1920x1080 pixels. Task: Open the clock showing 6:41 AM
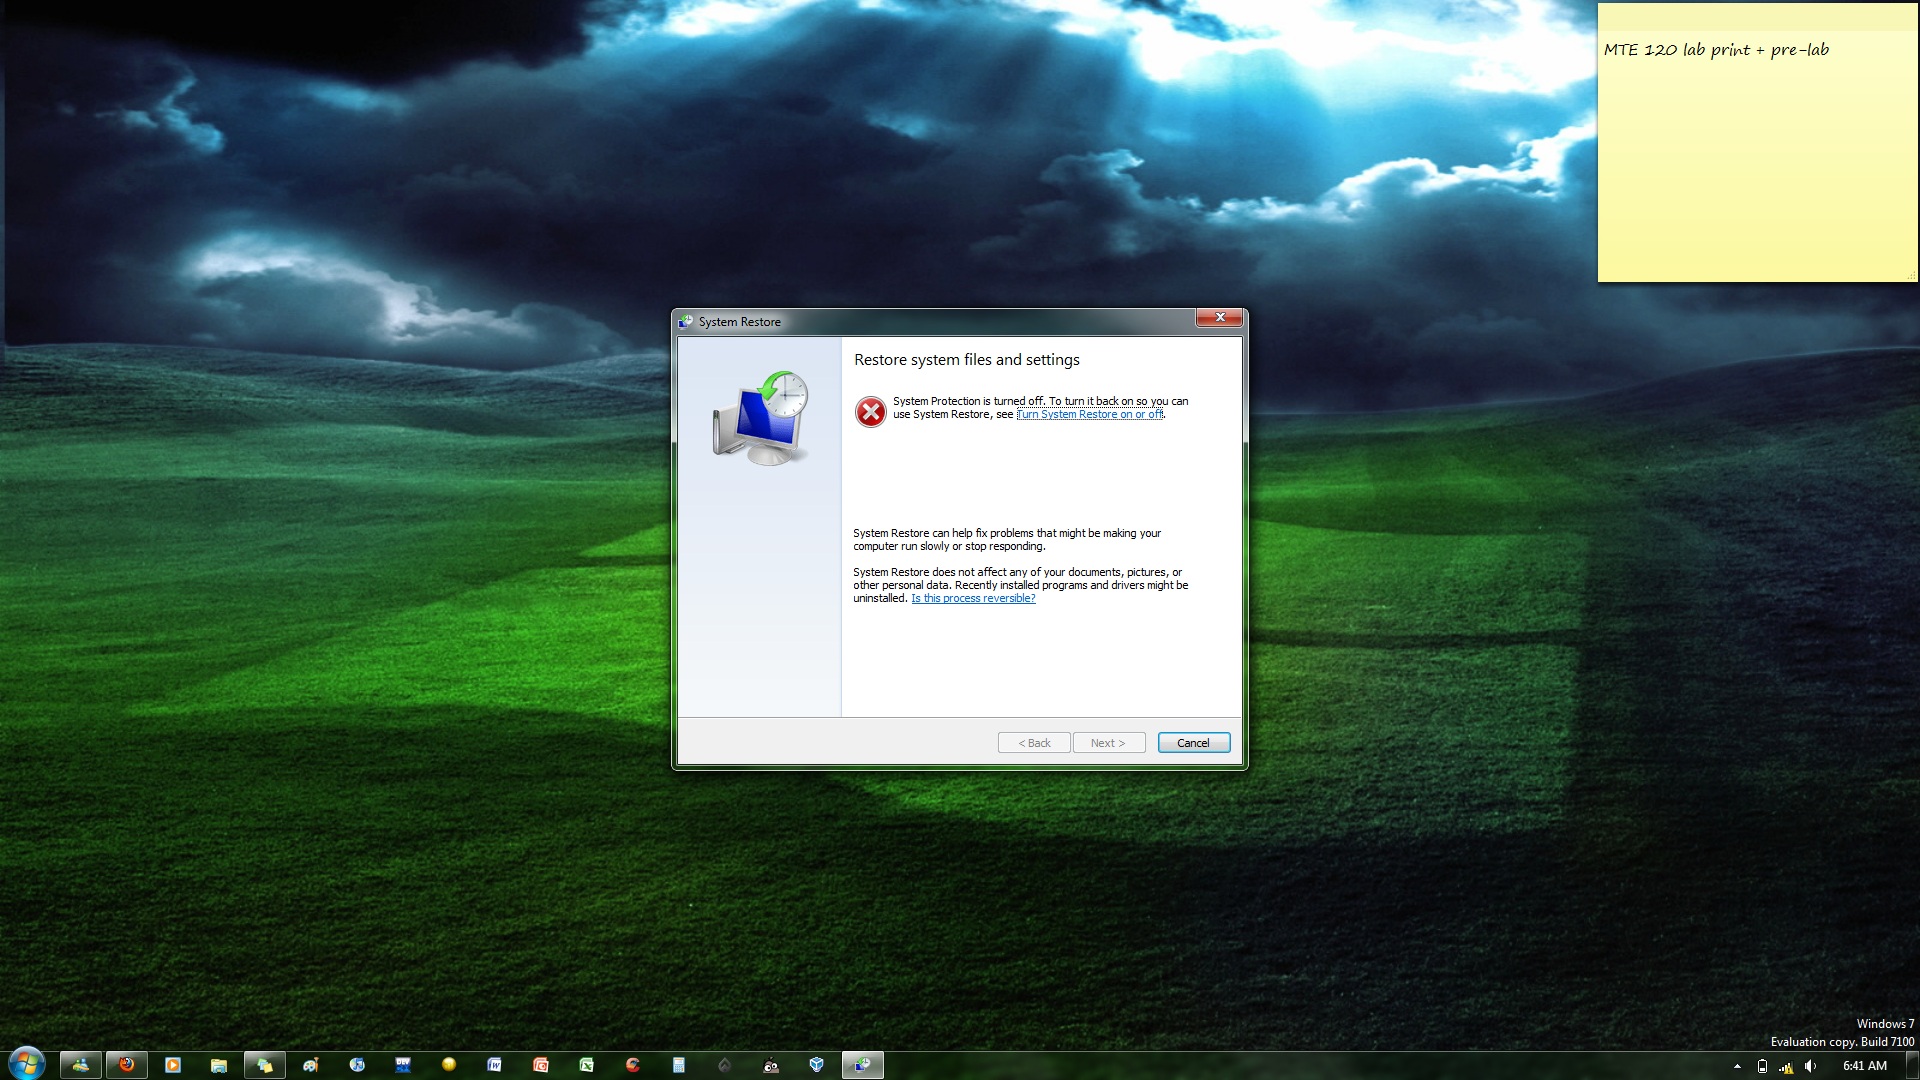coord(1864,1066)
